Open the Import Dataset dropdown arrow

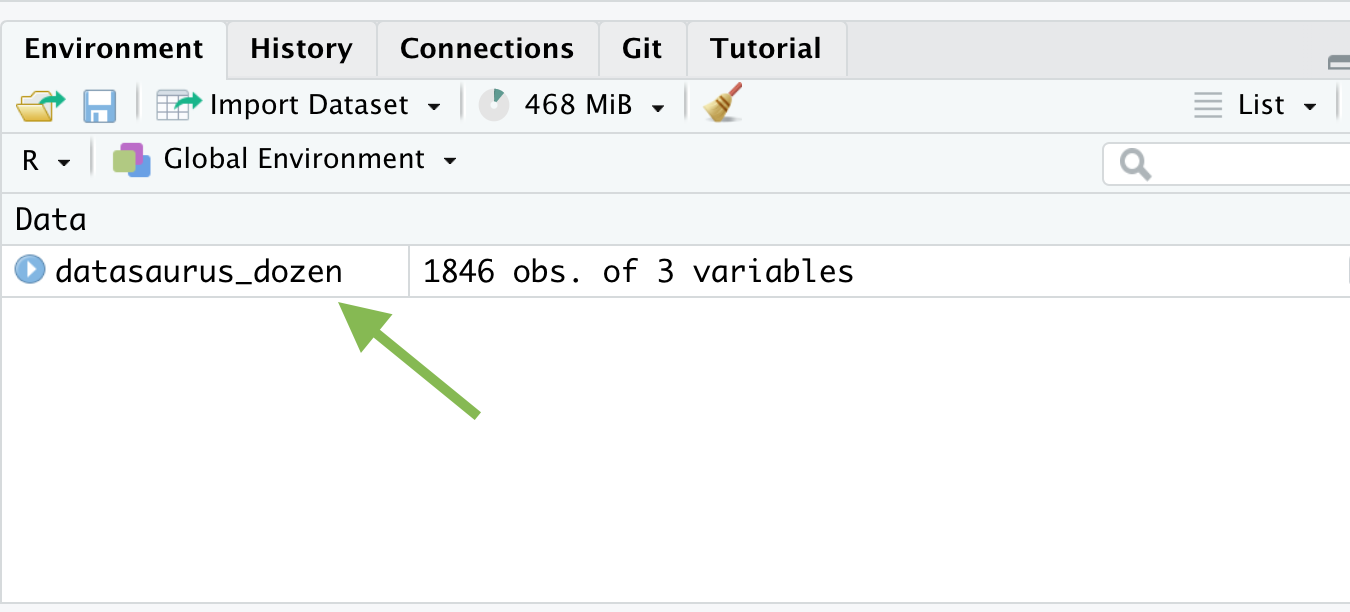(434, 106)
